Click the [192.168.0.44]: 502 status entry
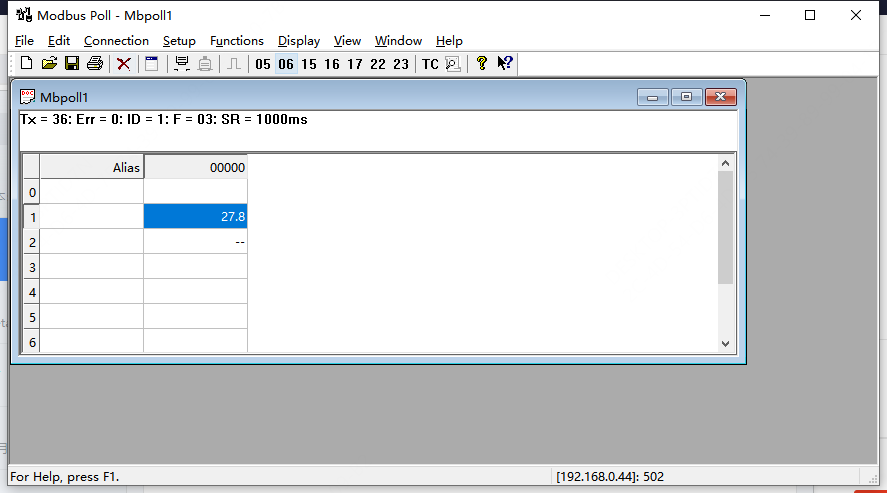The width and height of the screenshot is (887, 493). pyautogui.click(x=610, y=477)
